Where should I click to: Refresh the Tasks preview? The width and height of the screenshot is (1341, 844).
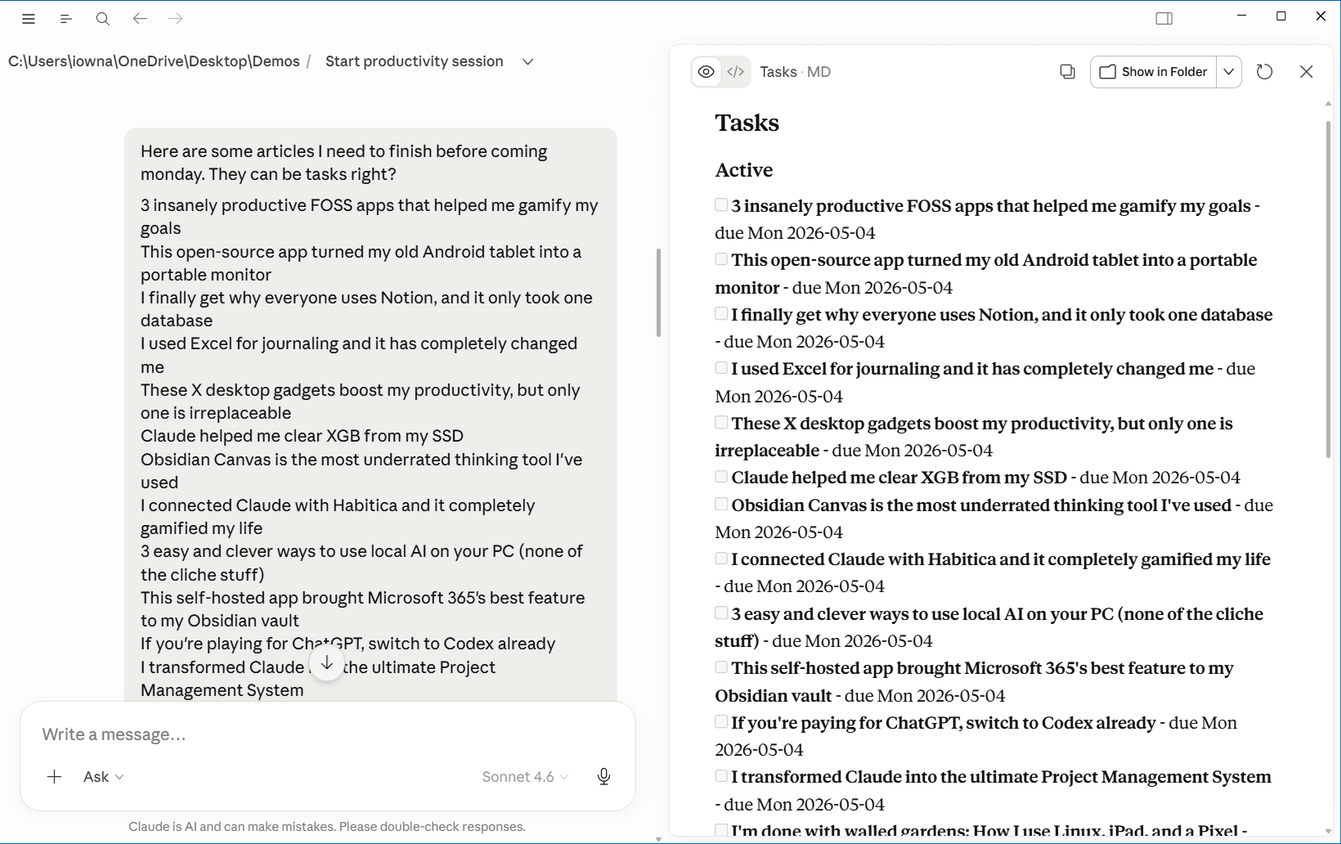1265,72
